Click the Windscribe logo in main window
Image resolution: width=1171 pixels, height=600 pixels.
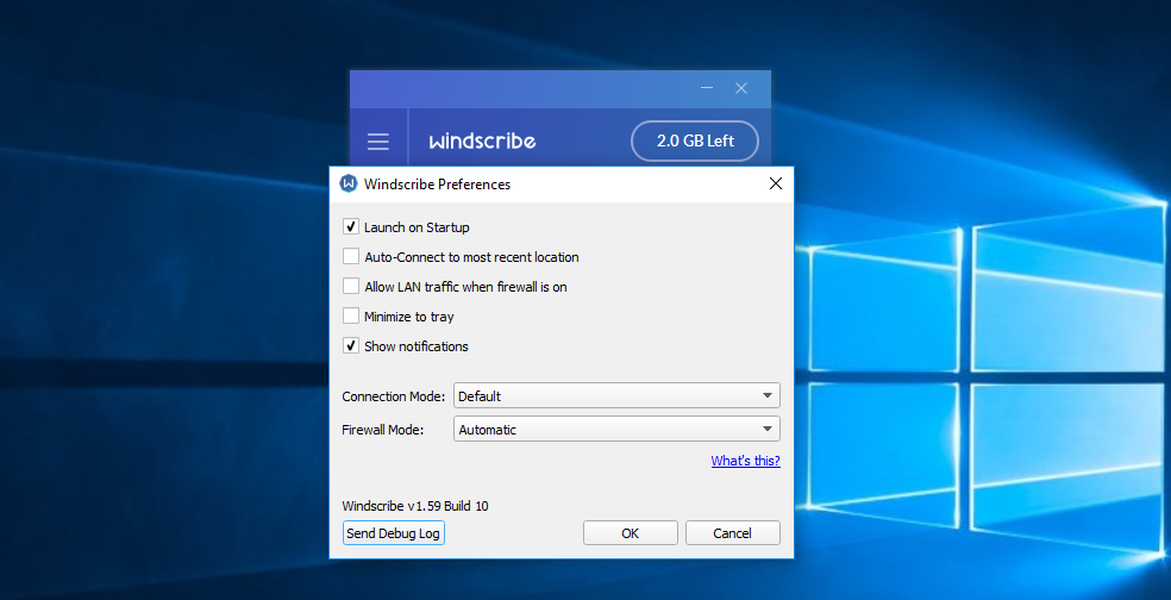(482, 141)
